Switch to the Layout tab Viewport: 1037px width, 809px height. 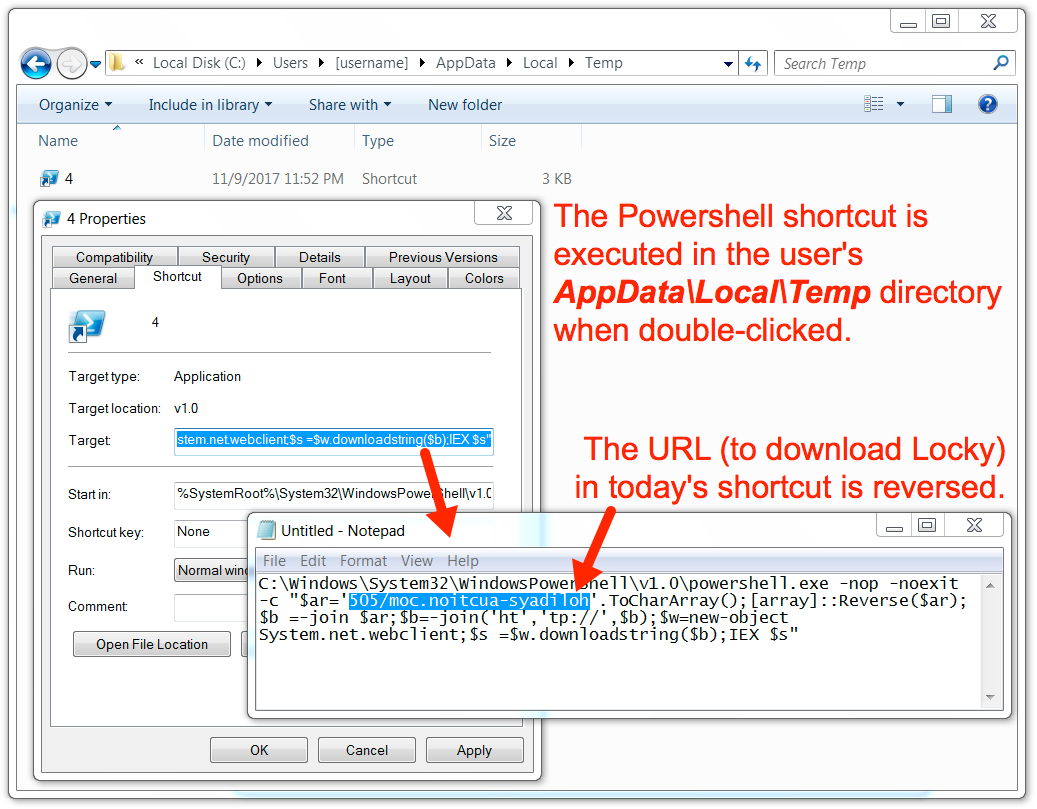click(x=410, y=278)
